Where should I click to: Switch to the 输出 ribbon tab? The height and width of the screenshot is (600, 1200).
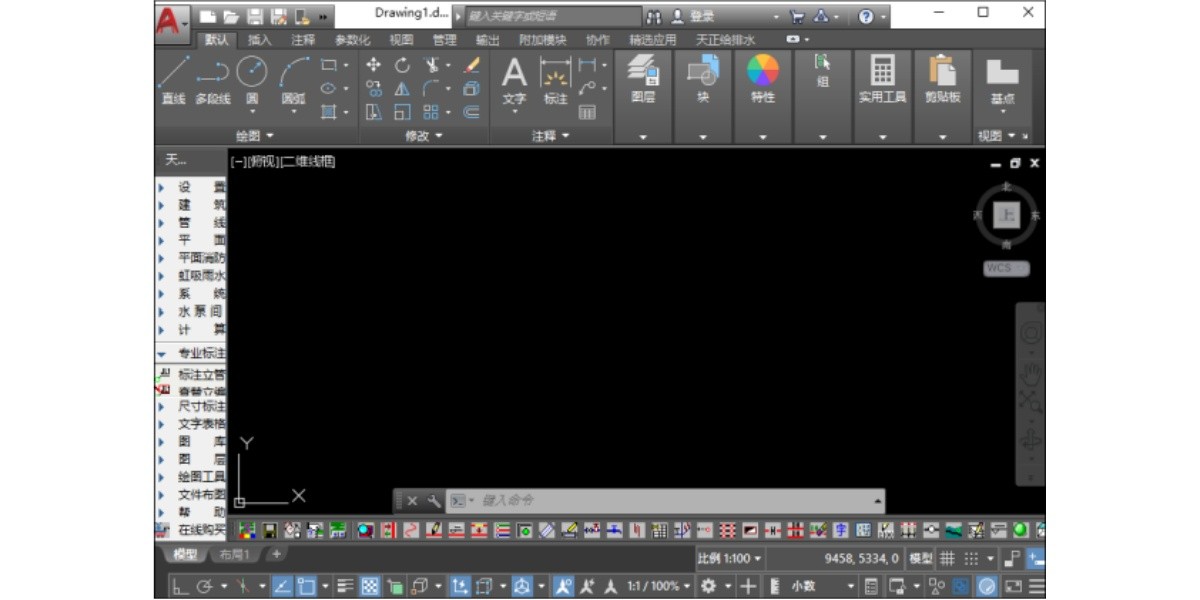tap(487, 40)
